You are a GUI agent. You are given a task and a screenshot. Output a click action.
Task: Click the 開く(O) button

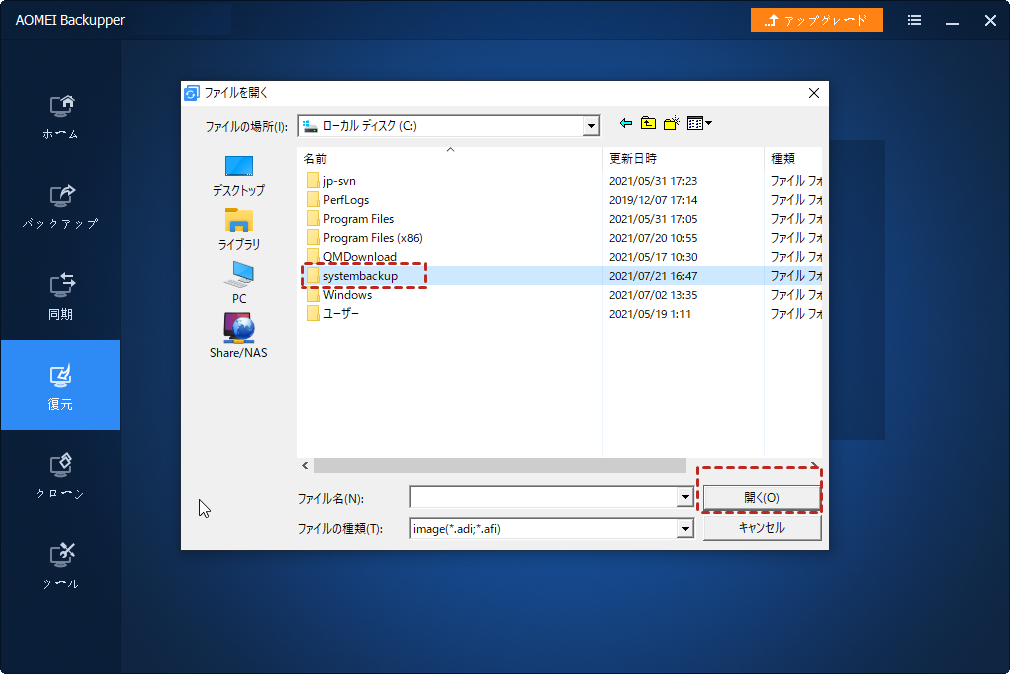click(761, 497)
